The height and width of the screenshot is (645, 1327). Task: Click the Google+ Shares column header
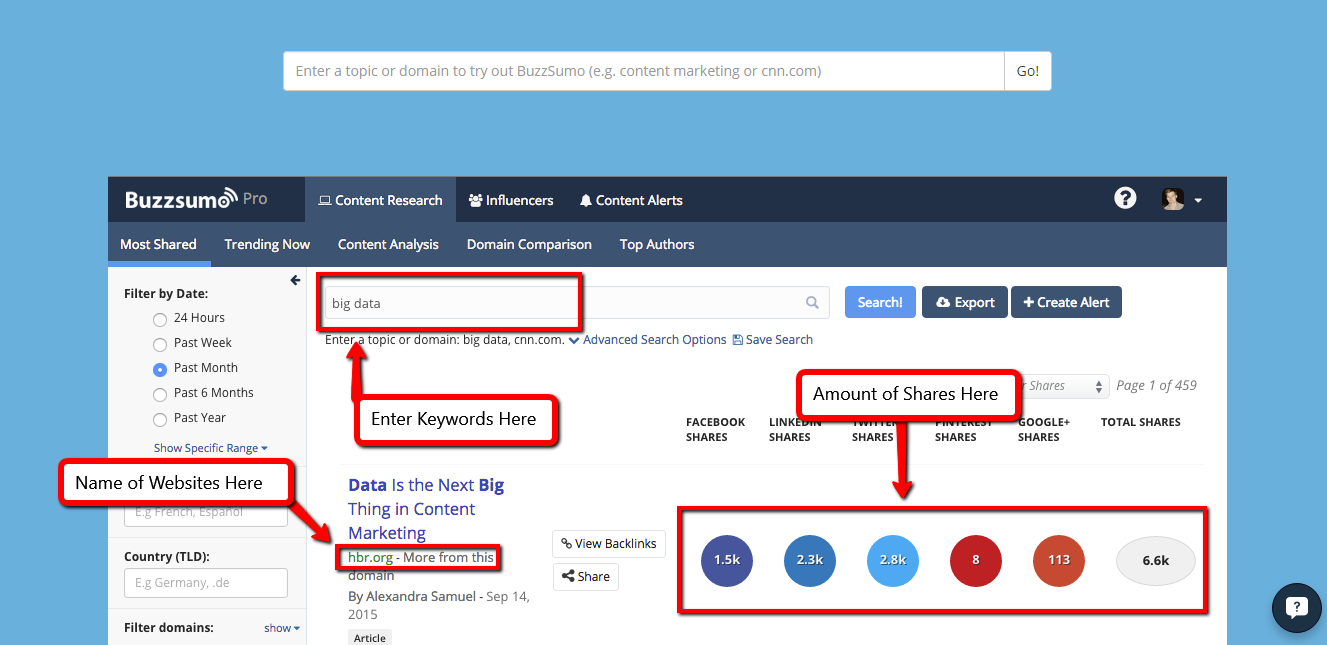click(x=1044, y=429)
